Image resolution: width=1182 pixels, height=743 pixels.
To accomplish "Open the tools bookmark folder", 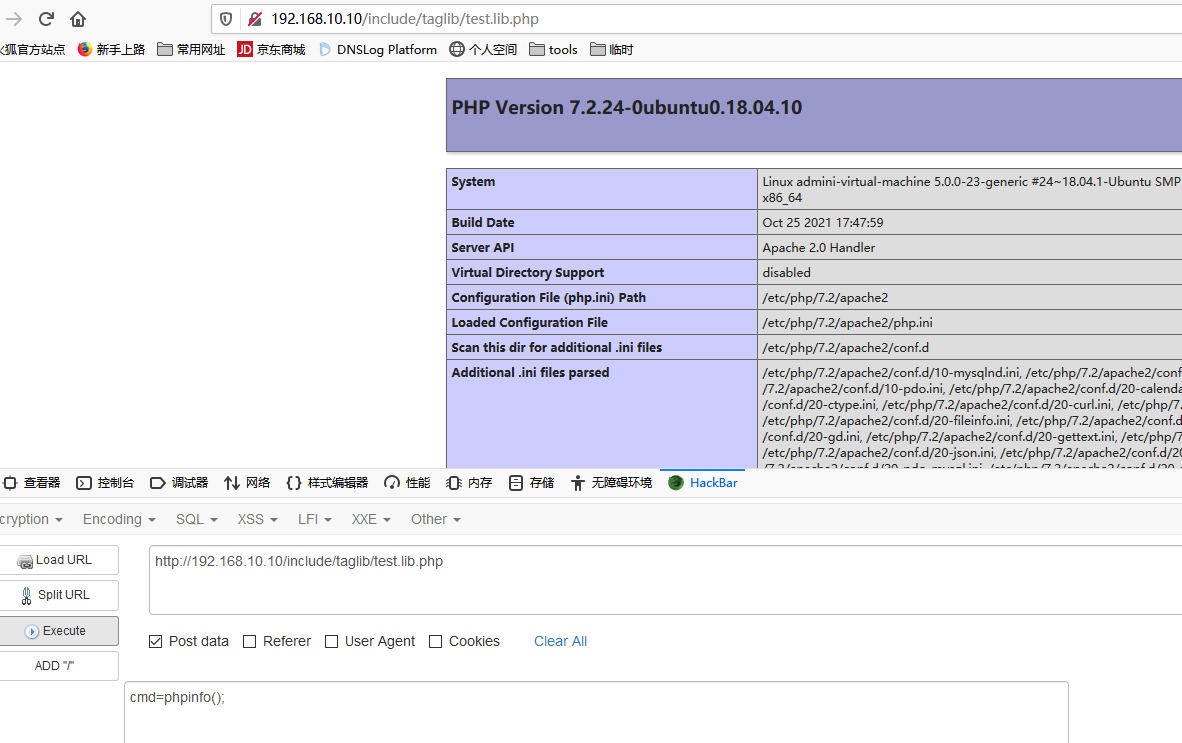I will click(553, 50).
